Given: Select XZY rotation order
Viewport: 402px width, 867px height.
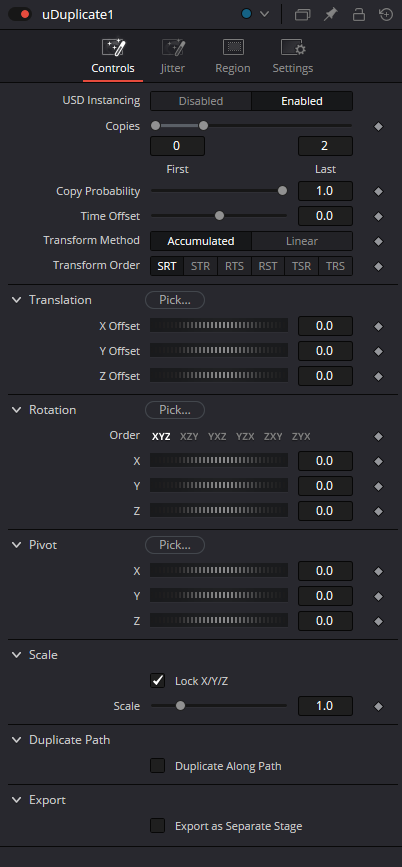Looking at the screenshot, I should pyautogui.click(x=189, y=436).
